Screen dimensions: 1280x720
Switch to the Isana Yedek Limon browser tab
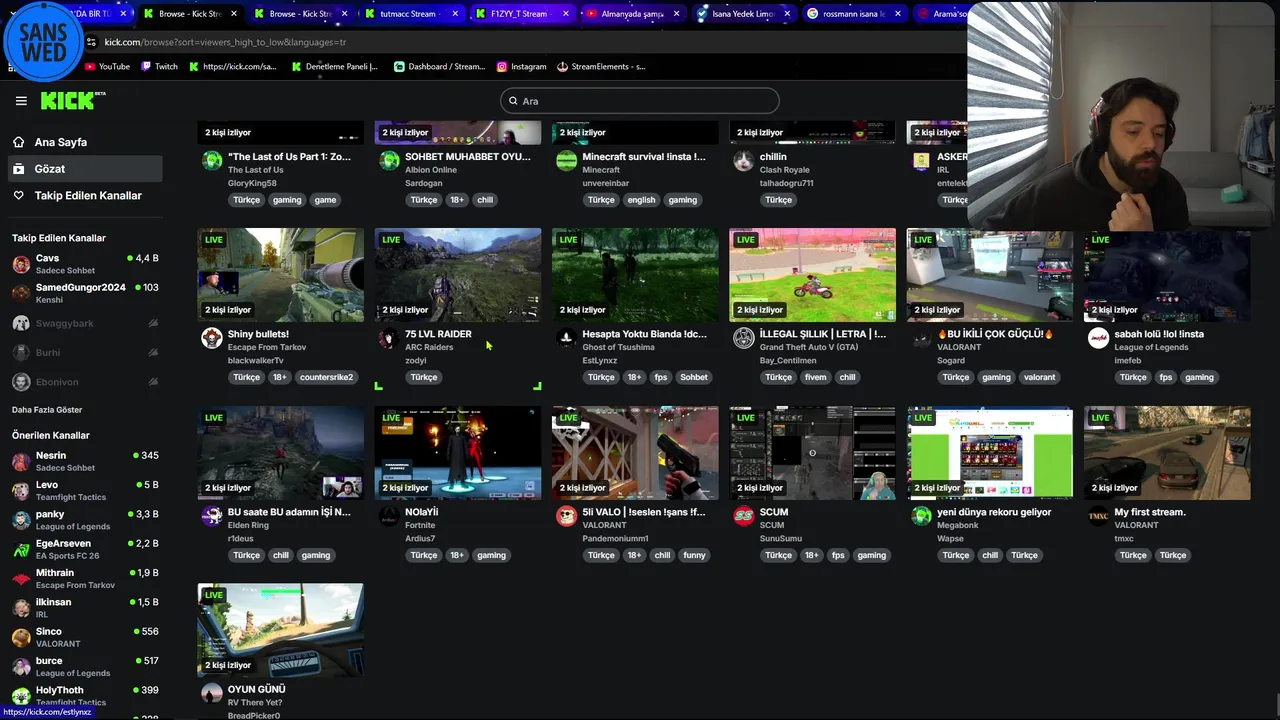point(743,14)
